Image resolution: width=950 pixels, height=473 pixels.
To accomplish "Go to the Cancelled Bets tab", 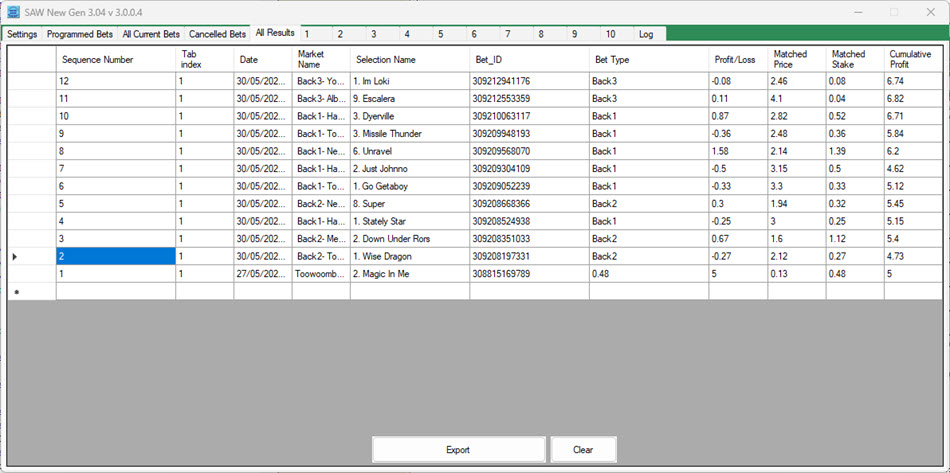I will coord(217,34).
